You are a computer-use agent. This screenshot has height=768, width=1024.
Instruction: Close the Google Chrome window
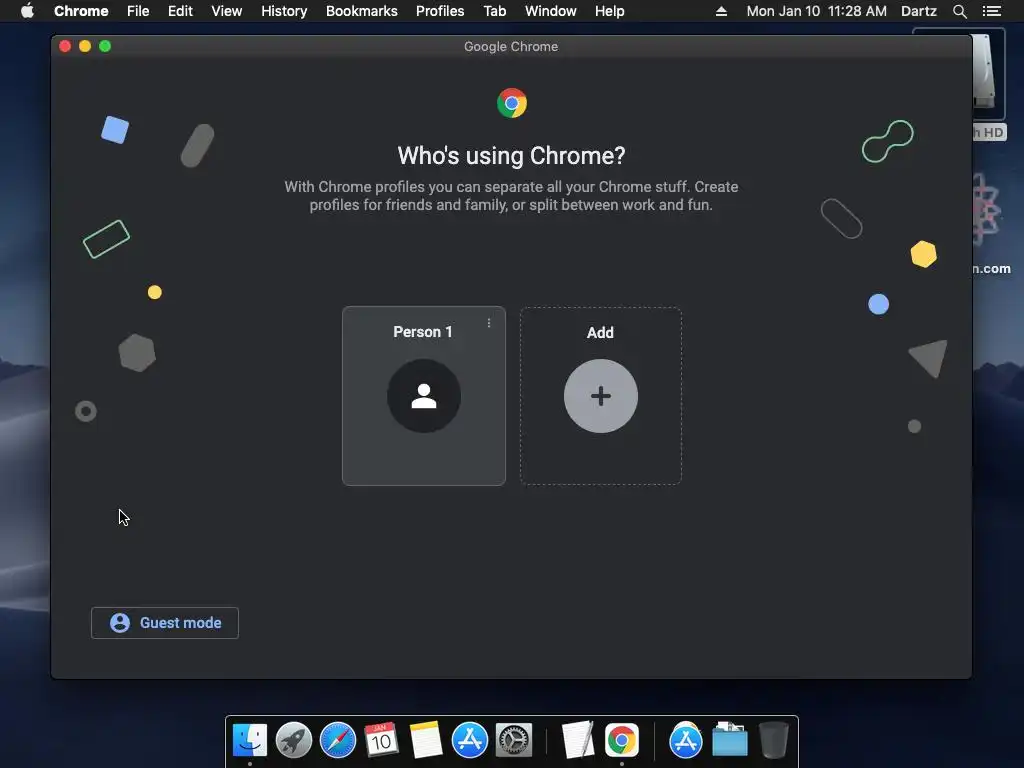pyautogui.click(x=65, y=46)
